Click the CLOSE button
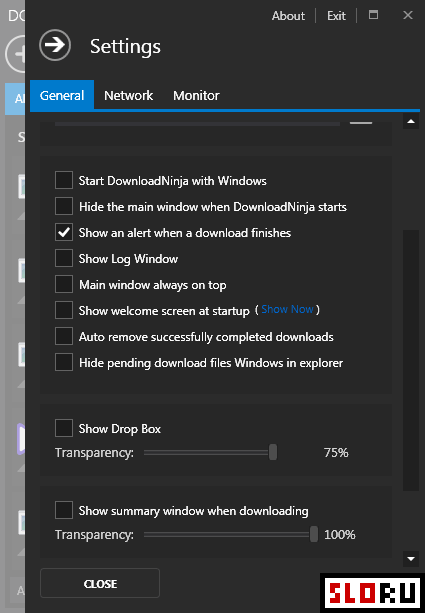425x613 pixels. coord(100,583)
